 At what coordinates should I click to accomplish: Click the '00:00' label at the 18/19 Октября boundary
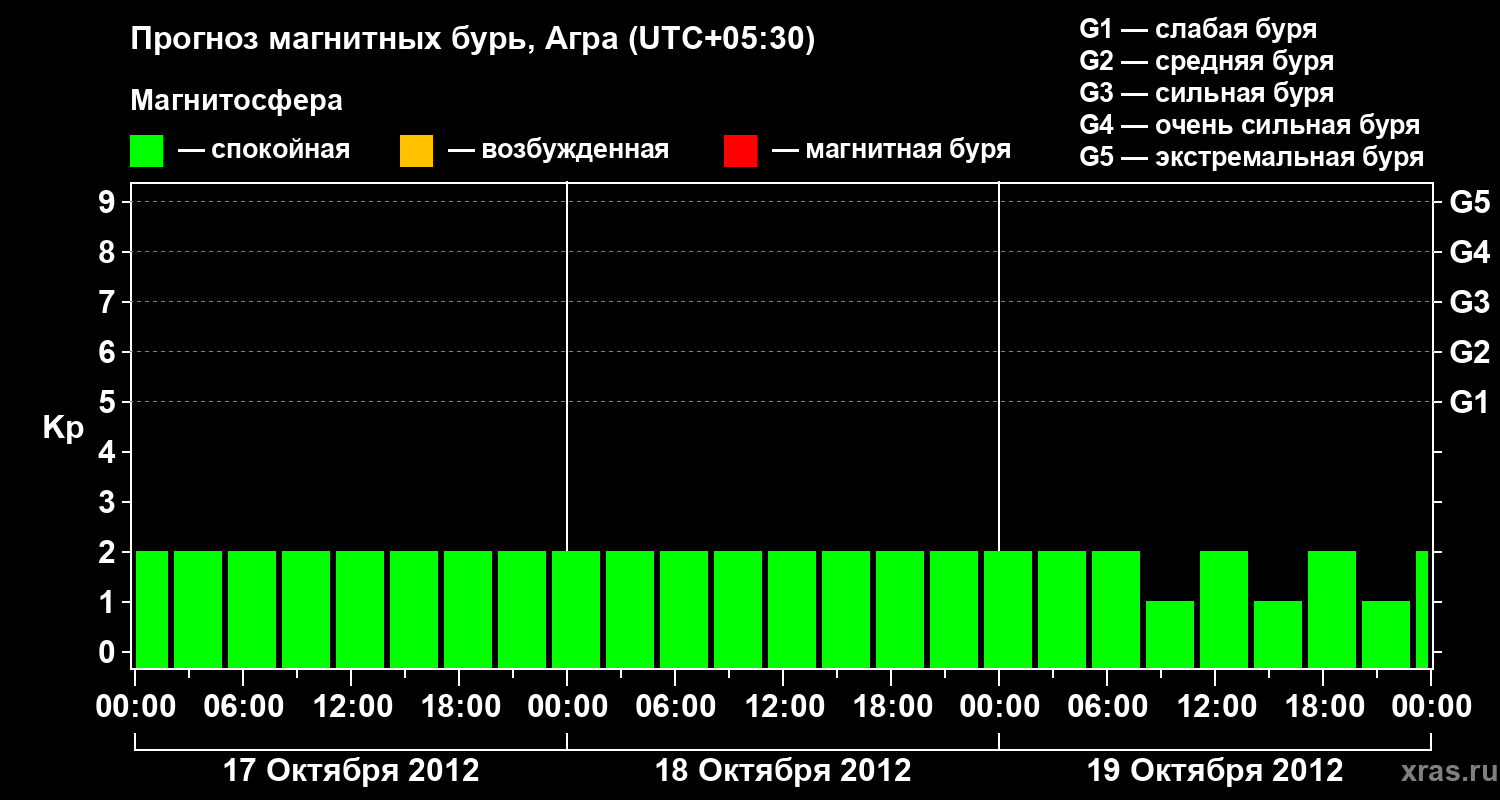999,707
